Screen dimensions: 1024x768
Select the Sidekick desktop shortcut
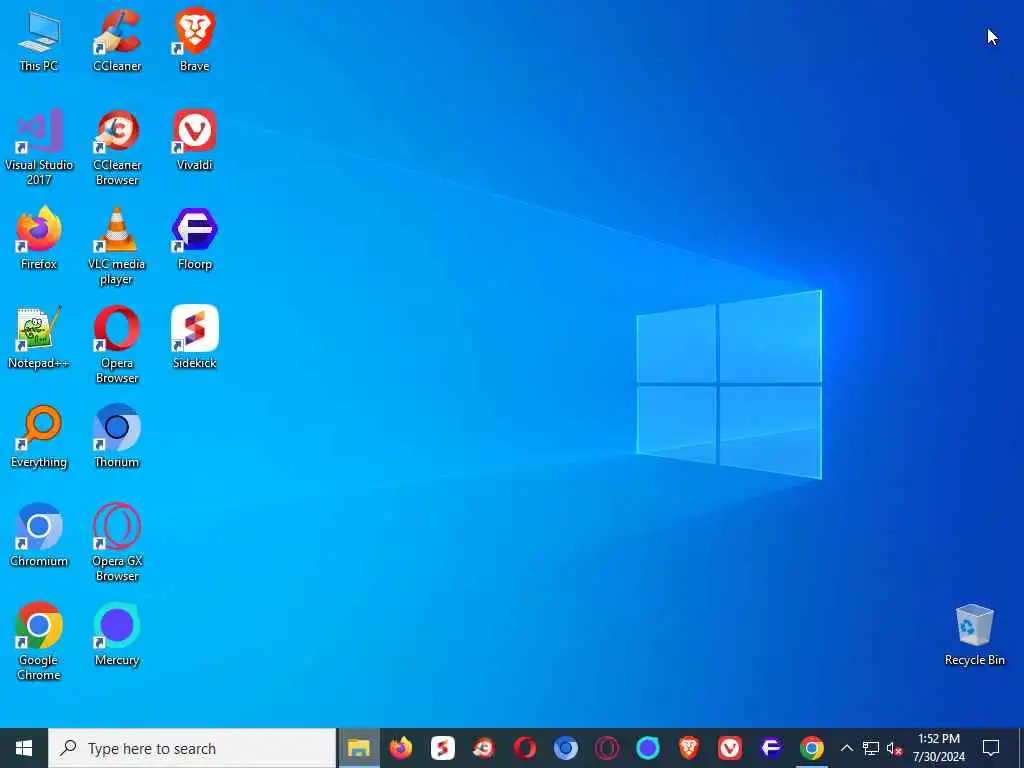(195, 338)
